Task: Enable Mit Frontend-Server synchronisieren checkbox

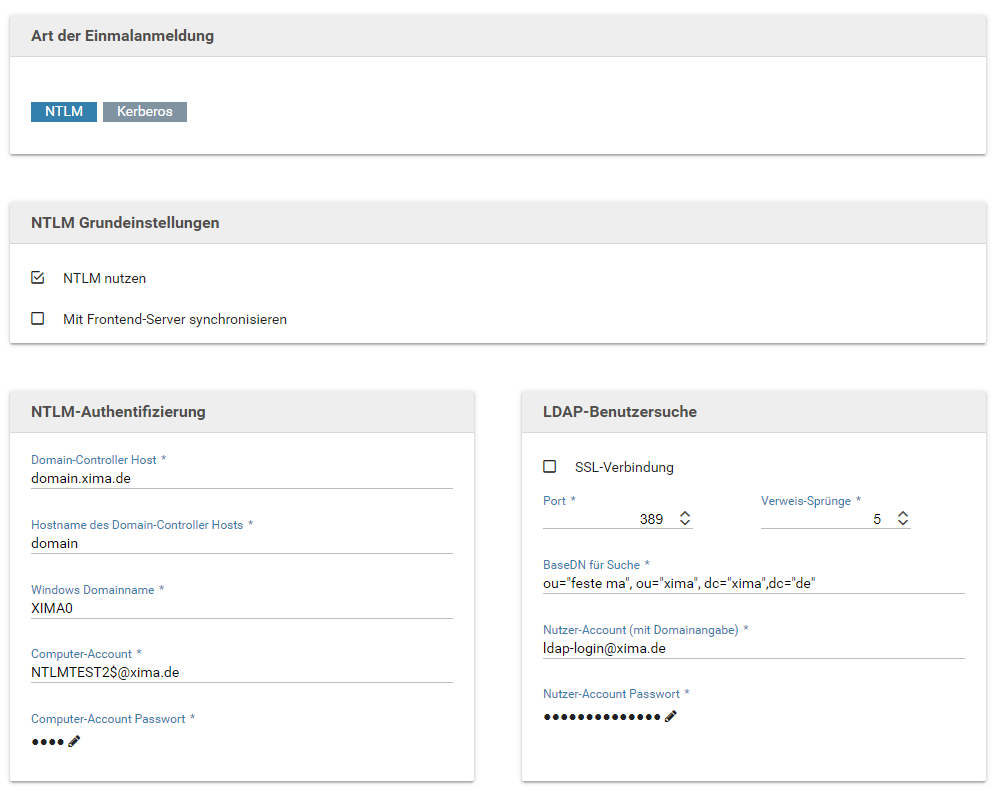Action: click(38, 319)
